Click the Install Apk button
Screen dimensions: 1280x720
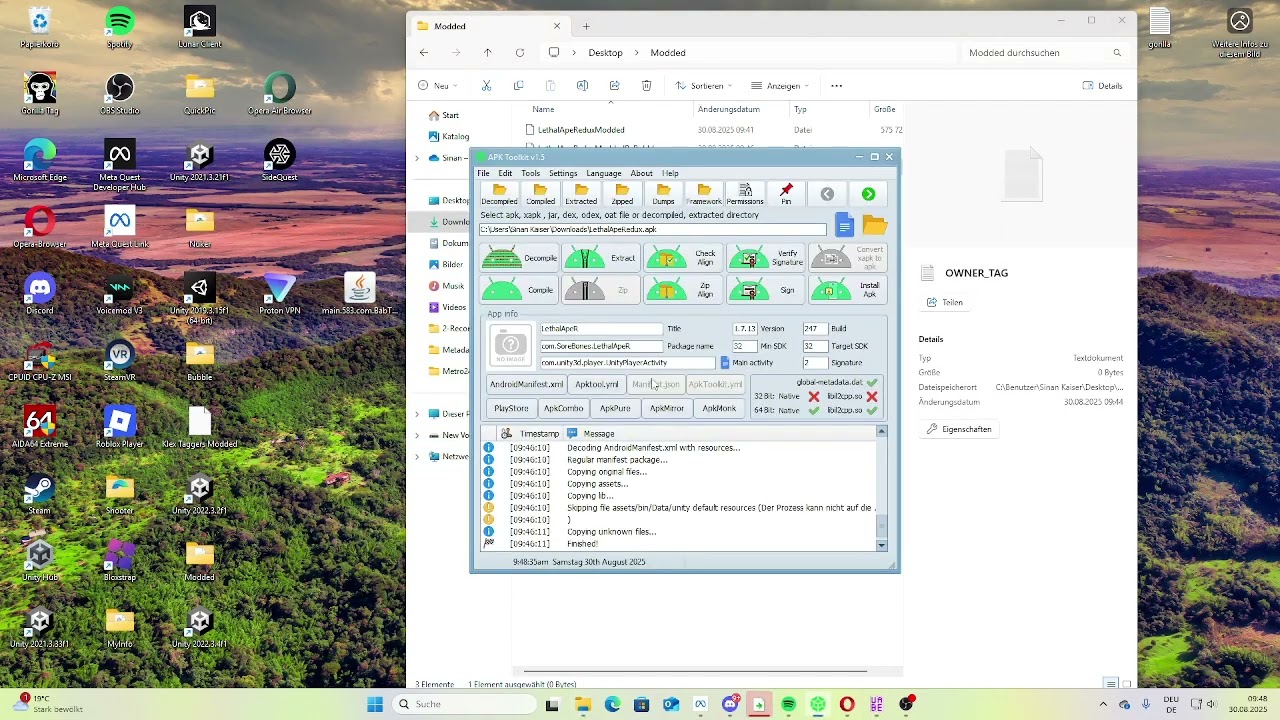pyautogui.click(x=848, y=290)
